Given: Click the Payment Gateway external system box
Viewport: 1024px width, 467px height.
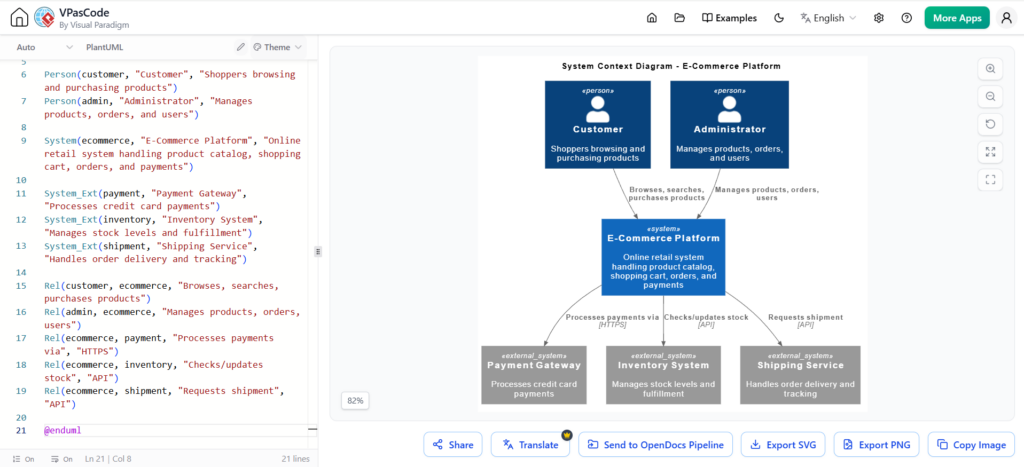Looking at the screenshot, I should [x=534, y=375].
